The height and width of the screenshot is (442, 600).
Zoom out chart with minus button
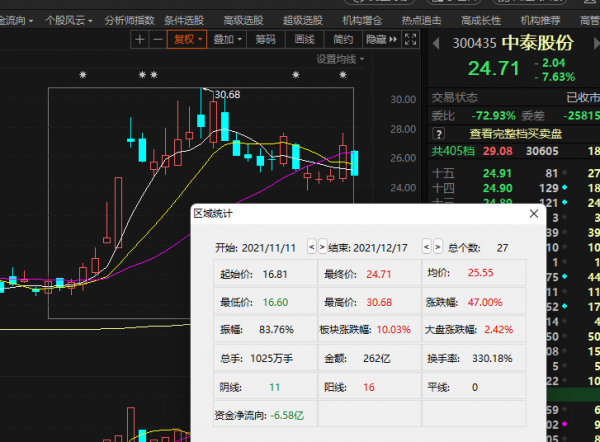tap(158, 39)
